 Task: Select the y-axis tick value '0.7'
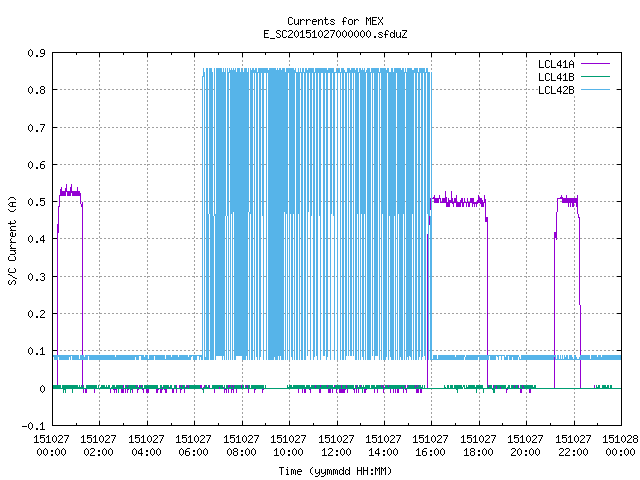[36, 128]
